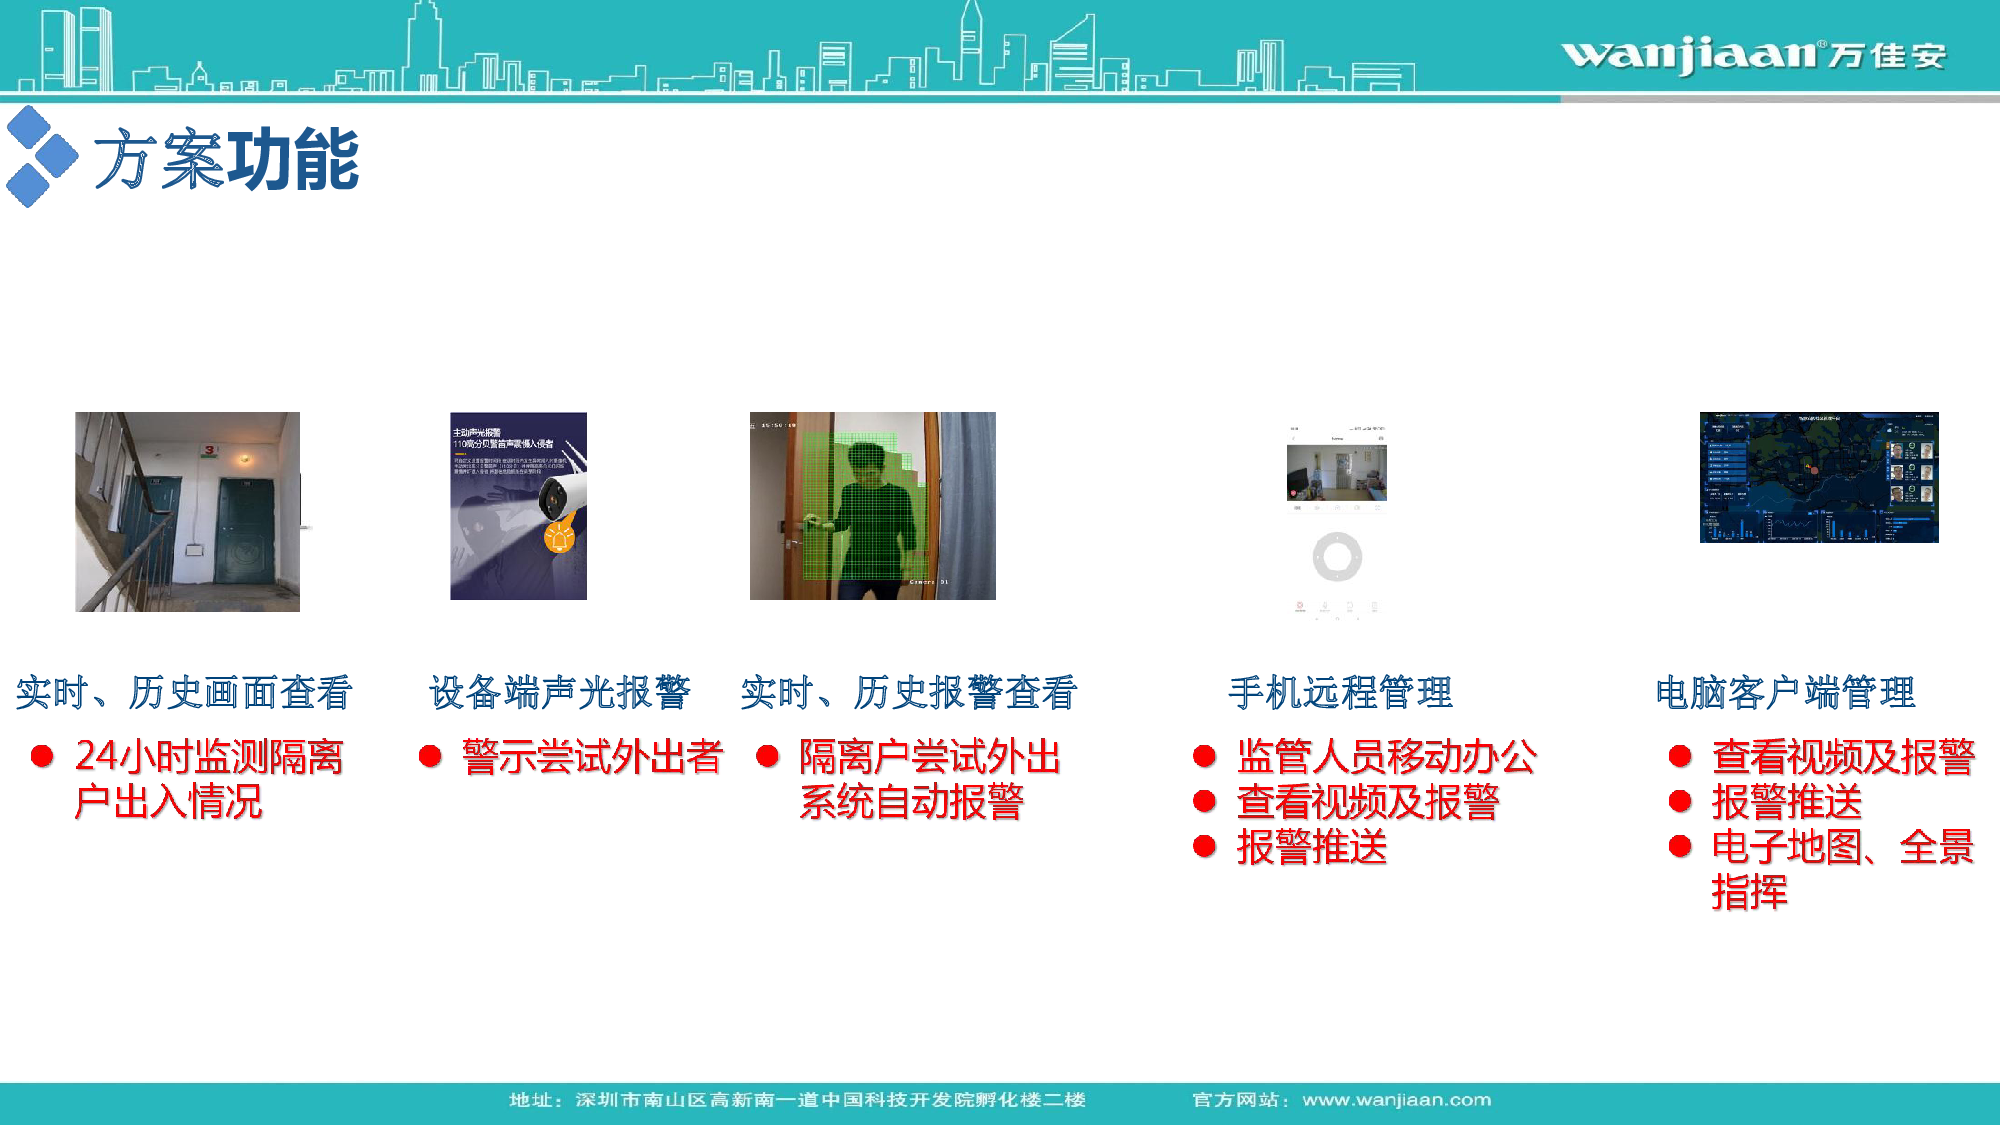This screenshot has width=2000, height=1125.
Task: Click bullet text 警示尝试外出者
Action: [592, 757]
